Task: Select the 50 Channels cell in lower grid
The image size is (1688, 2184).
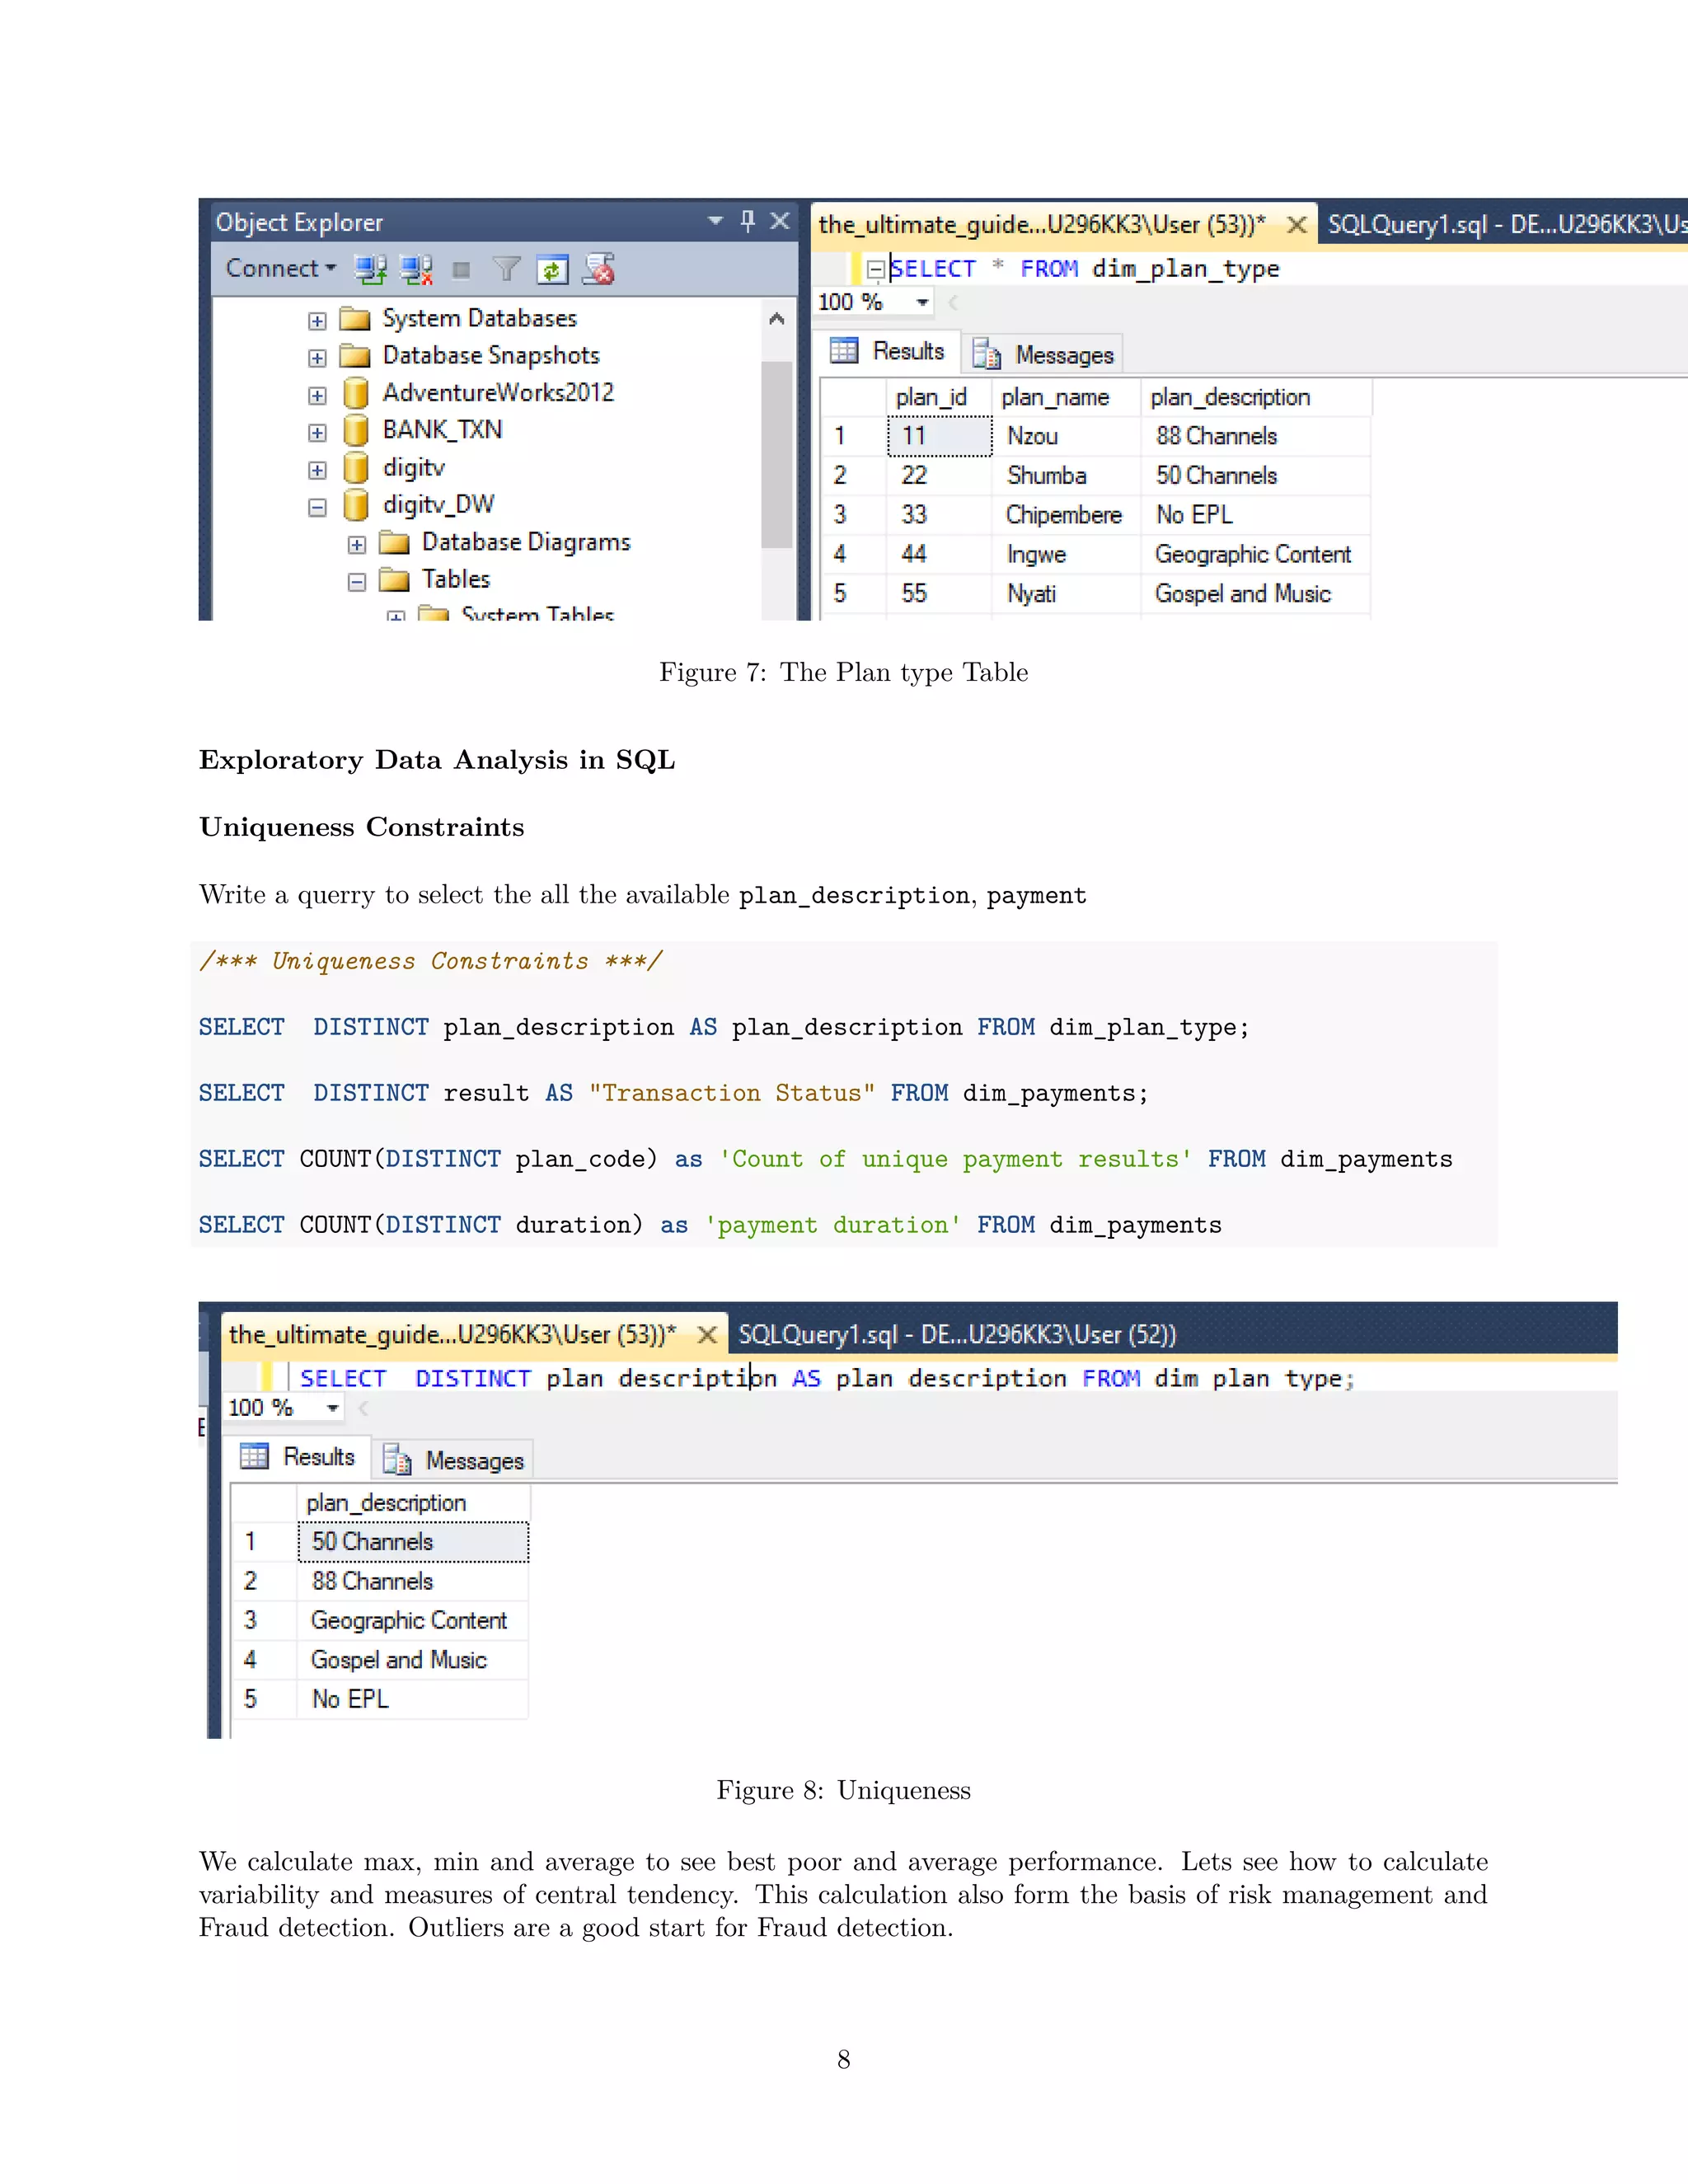Action: click(413, 1542)
